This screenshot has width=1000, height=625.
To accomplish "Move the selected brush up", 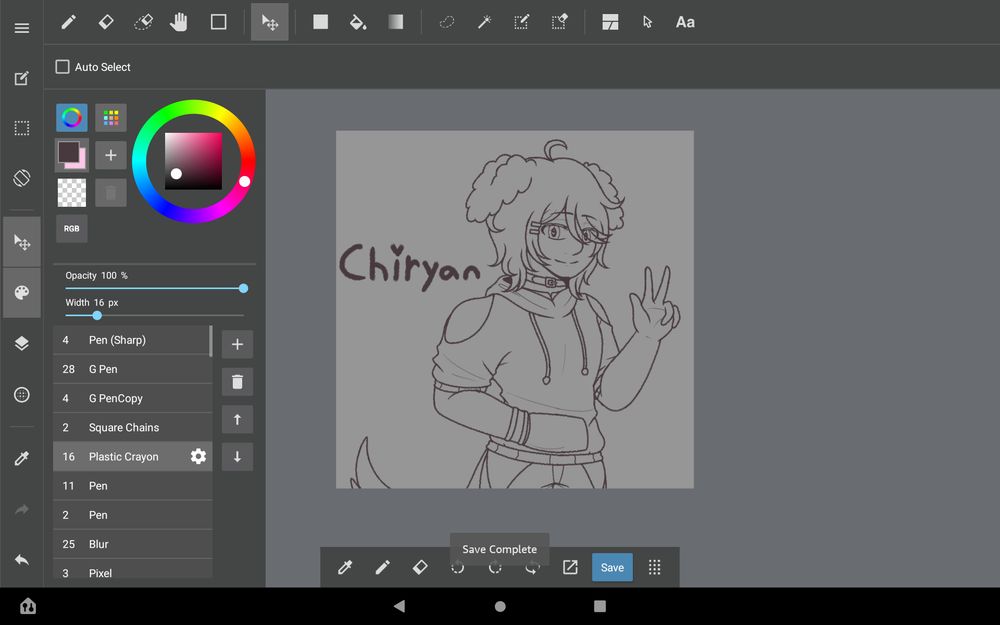I will click(237, 420).
